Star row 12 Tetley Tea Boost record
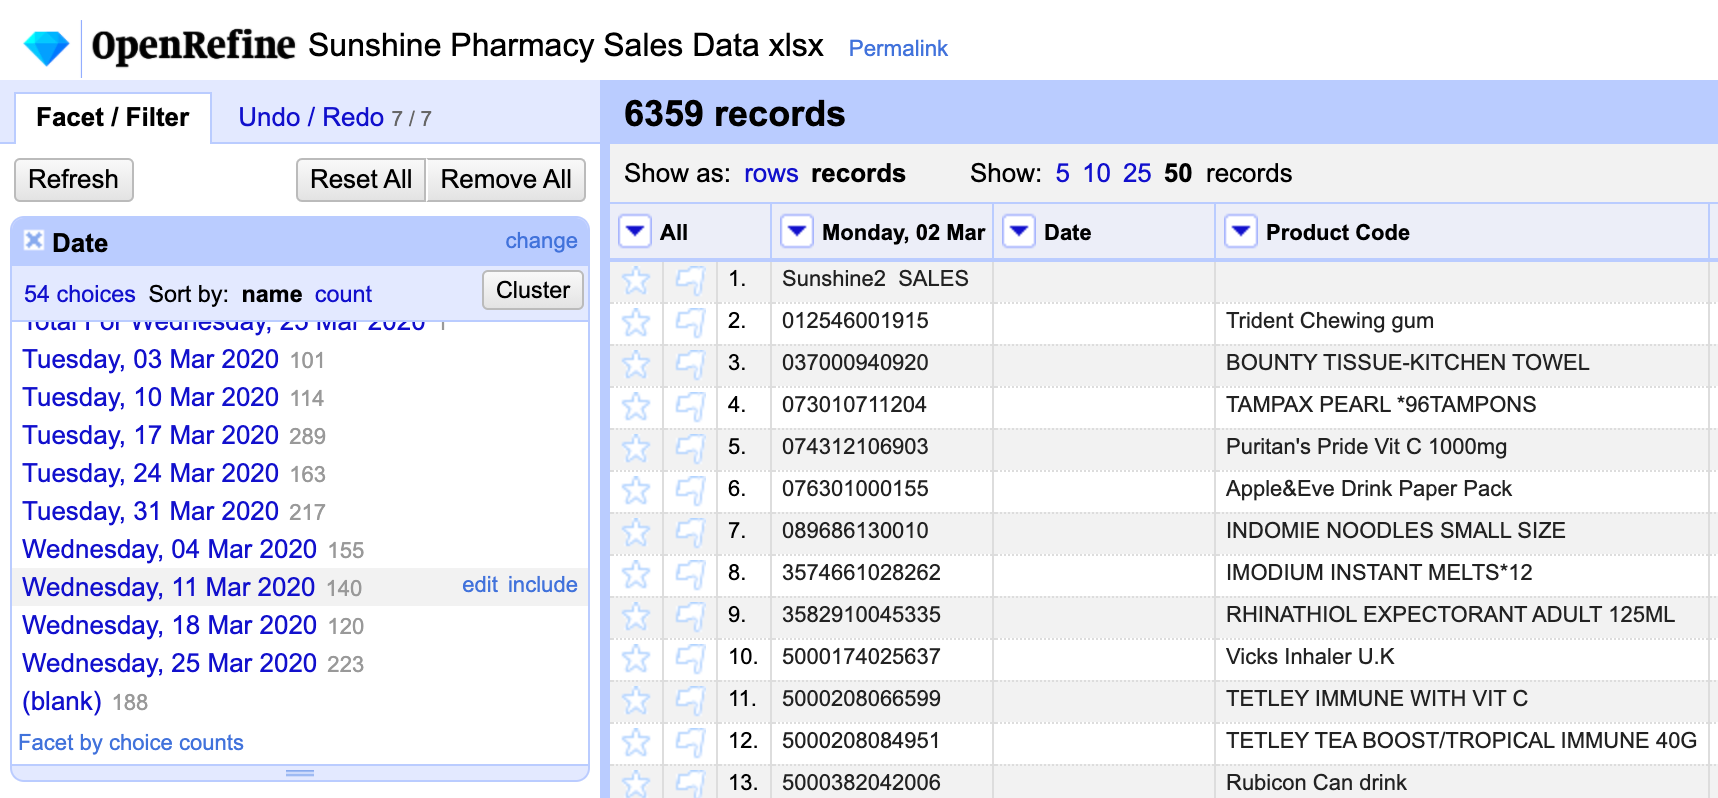The image size is (1718, 798). tap(636, 742)
